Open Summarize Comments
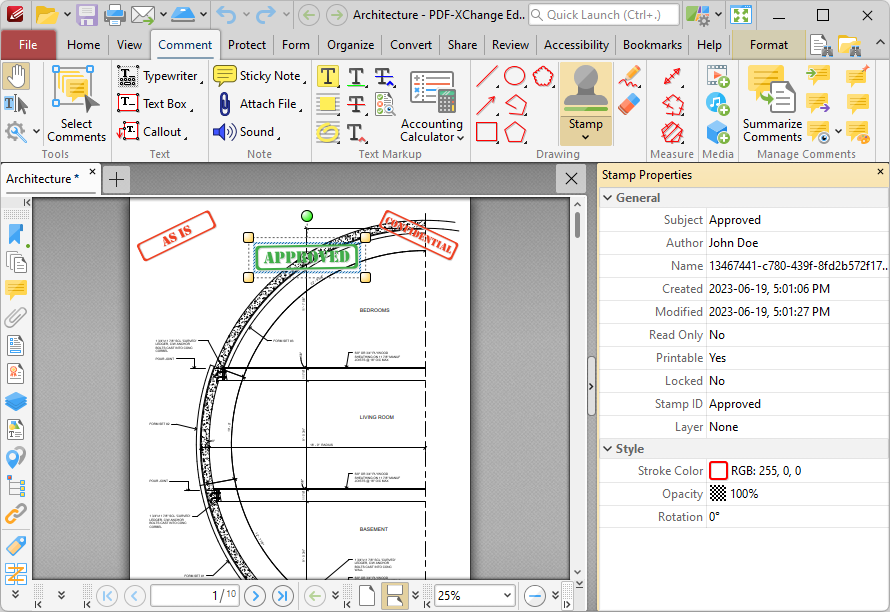This screenshot has width=890, height=612. tap(772, 103)
